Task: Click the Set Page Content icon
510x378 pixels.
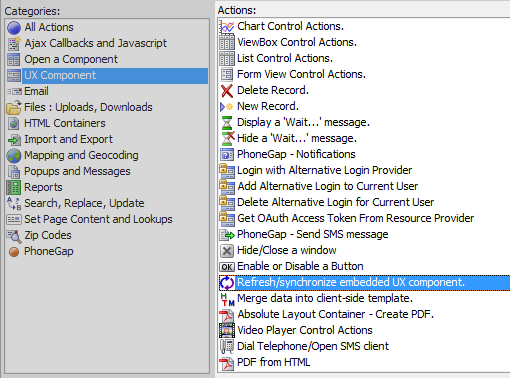Action: (14, 219)
